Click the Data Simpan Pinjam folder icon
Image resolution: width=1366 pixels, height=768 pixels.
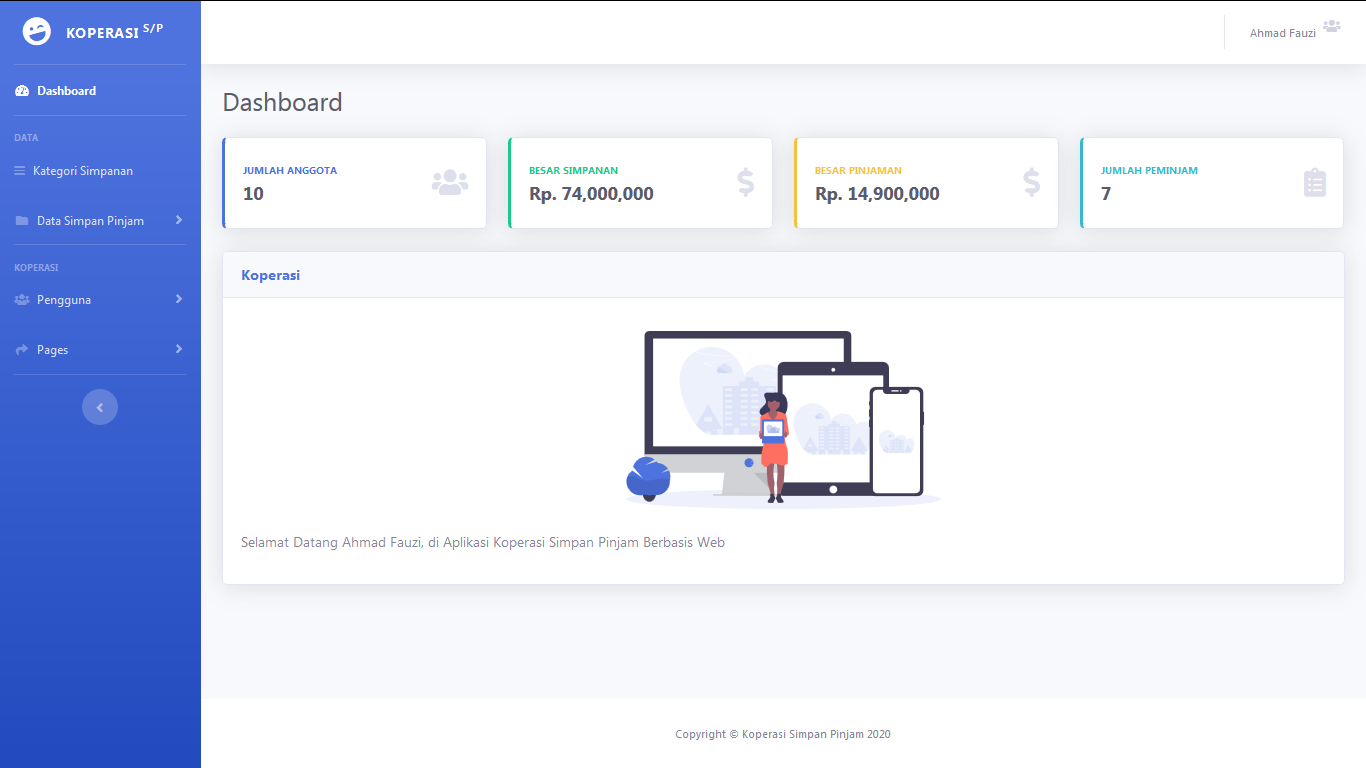[22, 221]
